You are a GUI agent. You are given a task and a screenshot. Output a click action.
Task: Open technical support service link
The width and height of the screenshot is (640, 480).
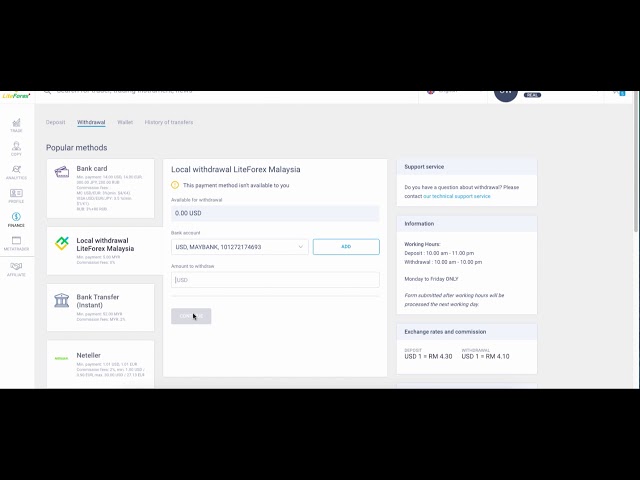[x=457, y=196]
